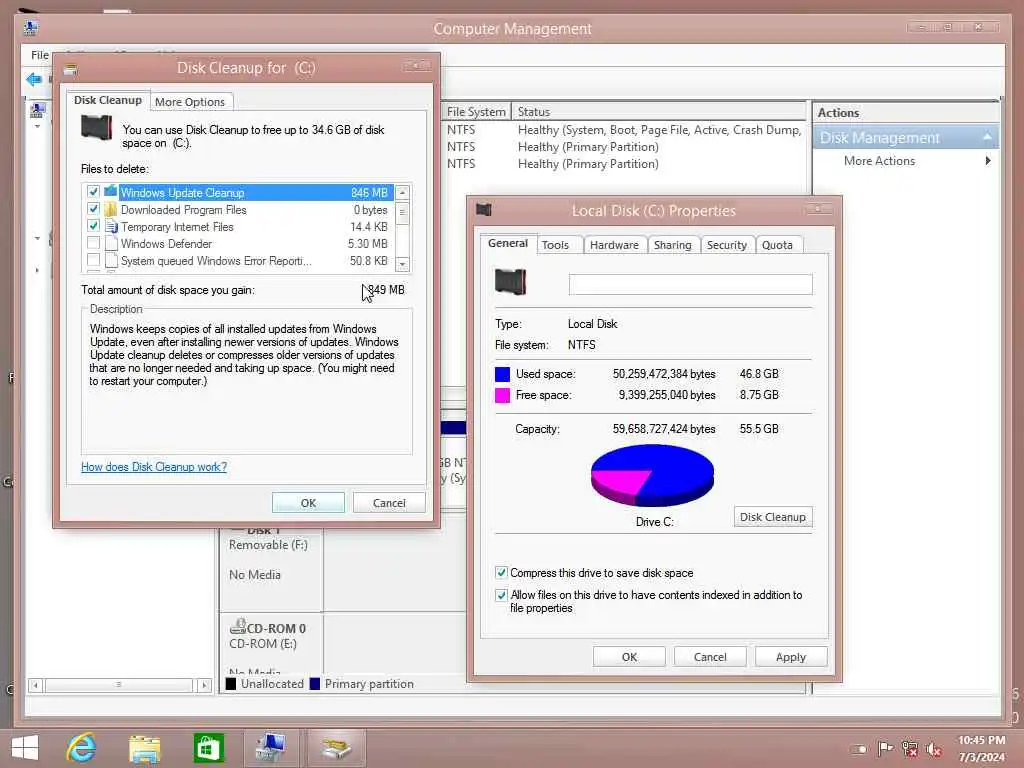Open the Sharing tab in Properties
The width and height of the screenshot is (1024, 768).
click(x=673, y=245)
